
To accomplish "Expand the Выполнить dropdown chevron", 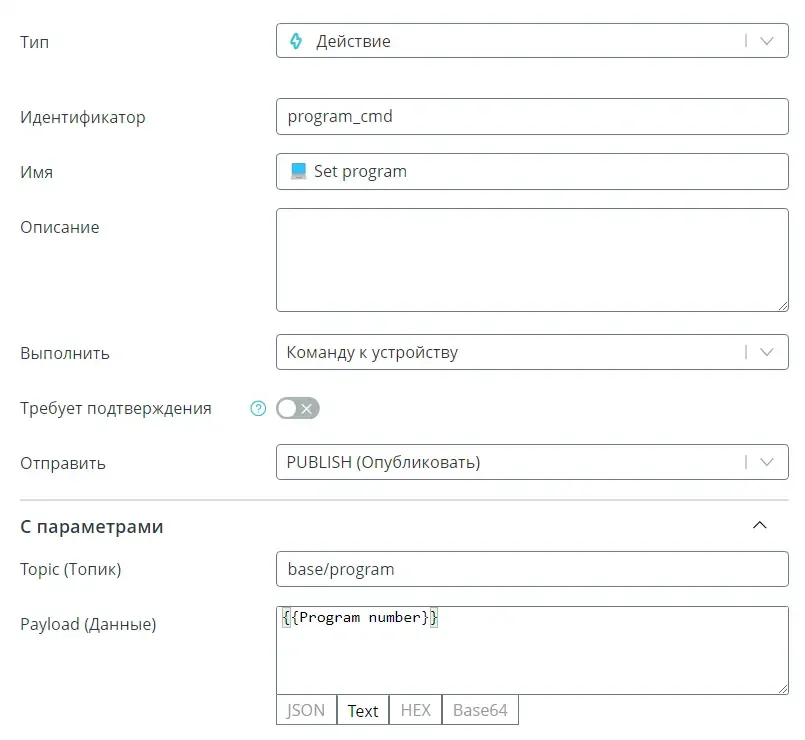I will point(767,352).
